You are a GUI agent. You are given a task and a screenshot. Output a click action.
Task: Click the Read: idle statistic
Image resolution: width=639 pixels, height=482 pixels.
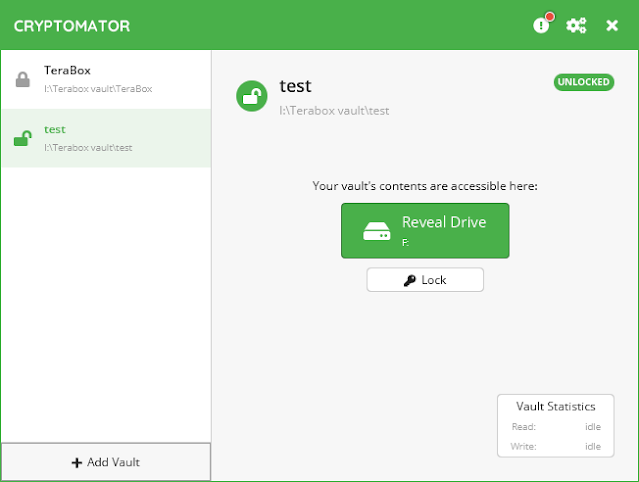(556, 427)
